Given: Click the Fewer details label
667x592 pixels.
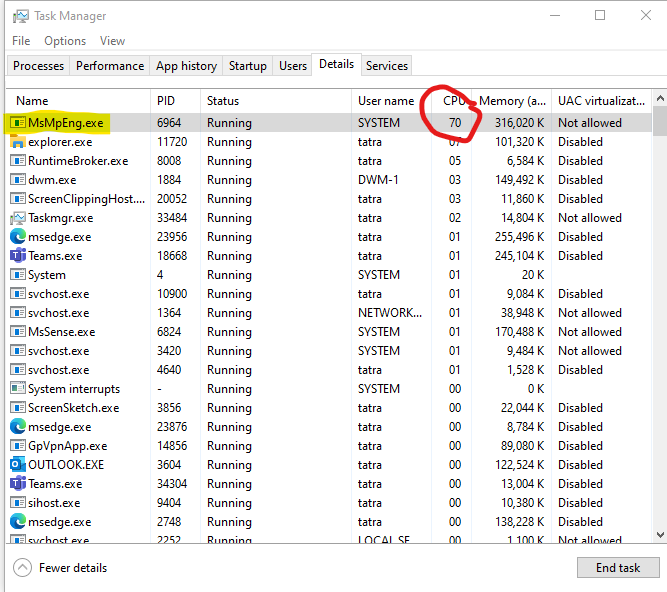Looking at the screenshot, I should [73, 568].
